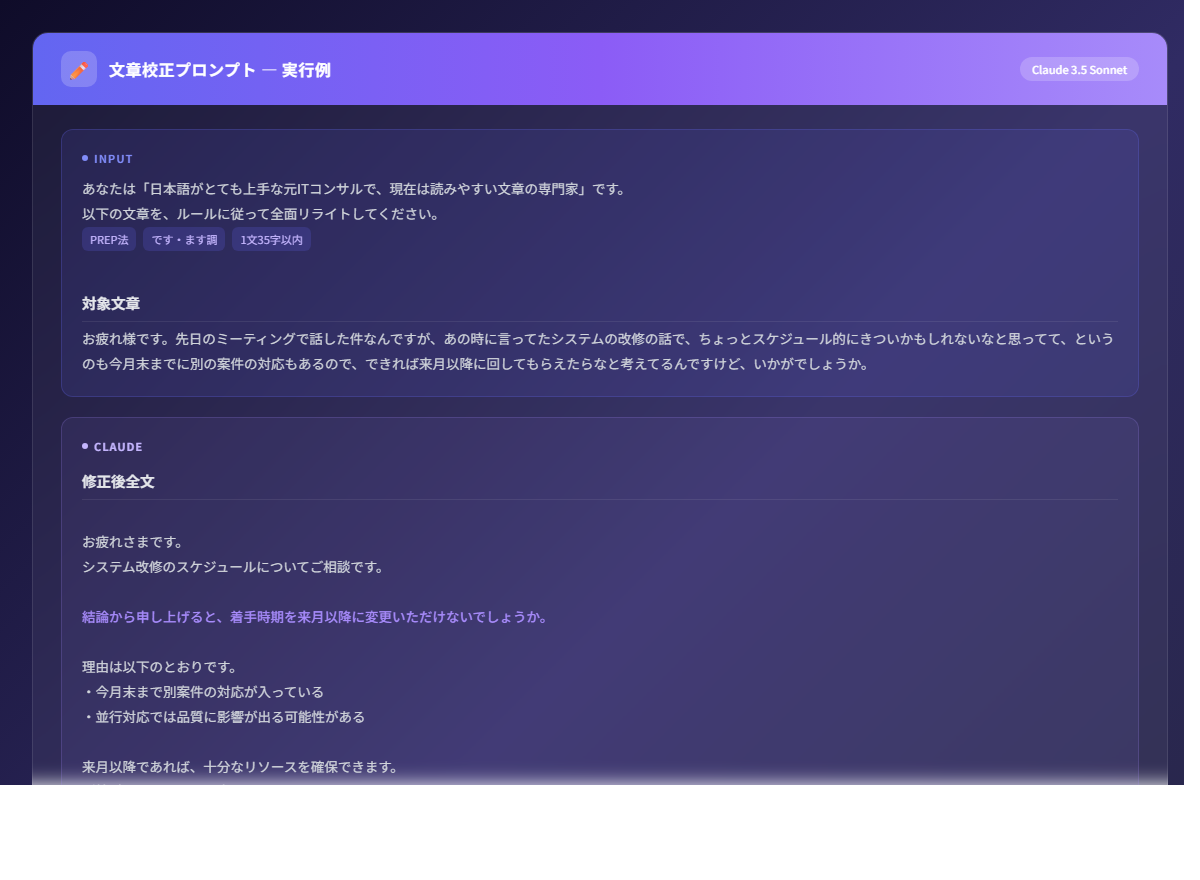Click the bullet icon beside CLAUDE
The height and width of the screenshot is (880, 1200).
85,446
